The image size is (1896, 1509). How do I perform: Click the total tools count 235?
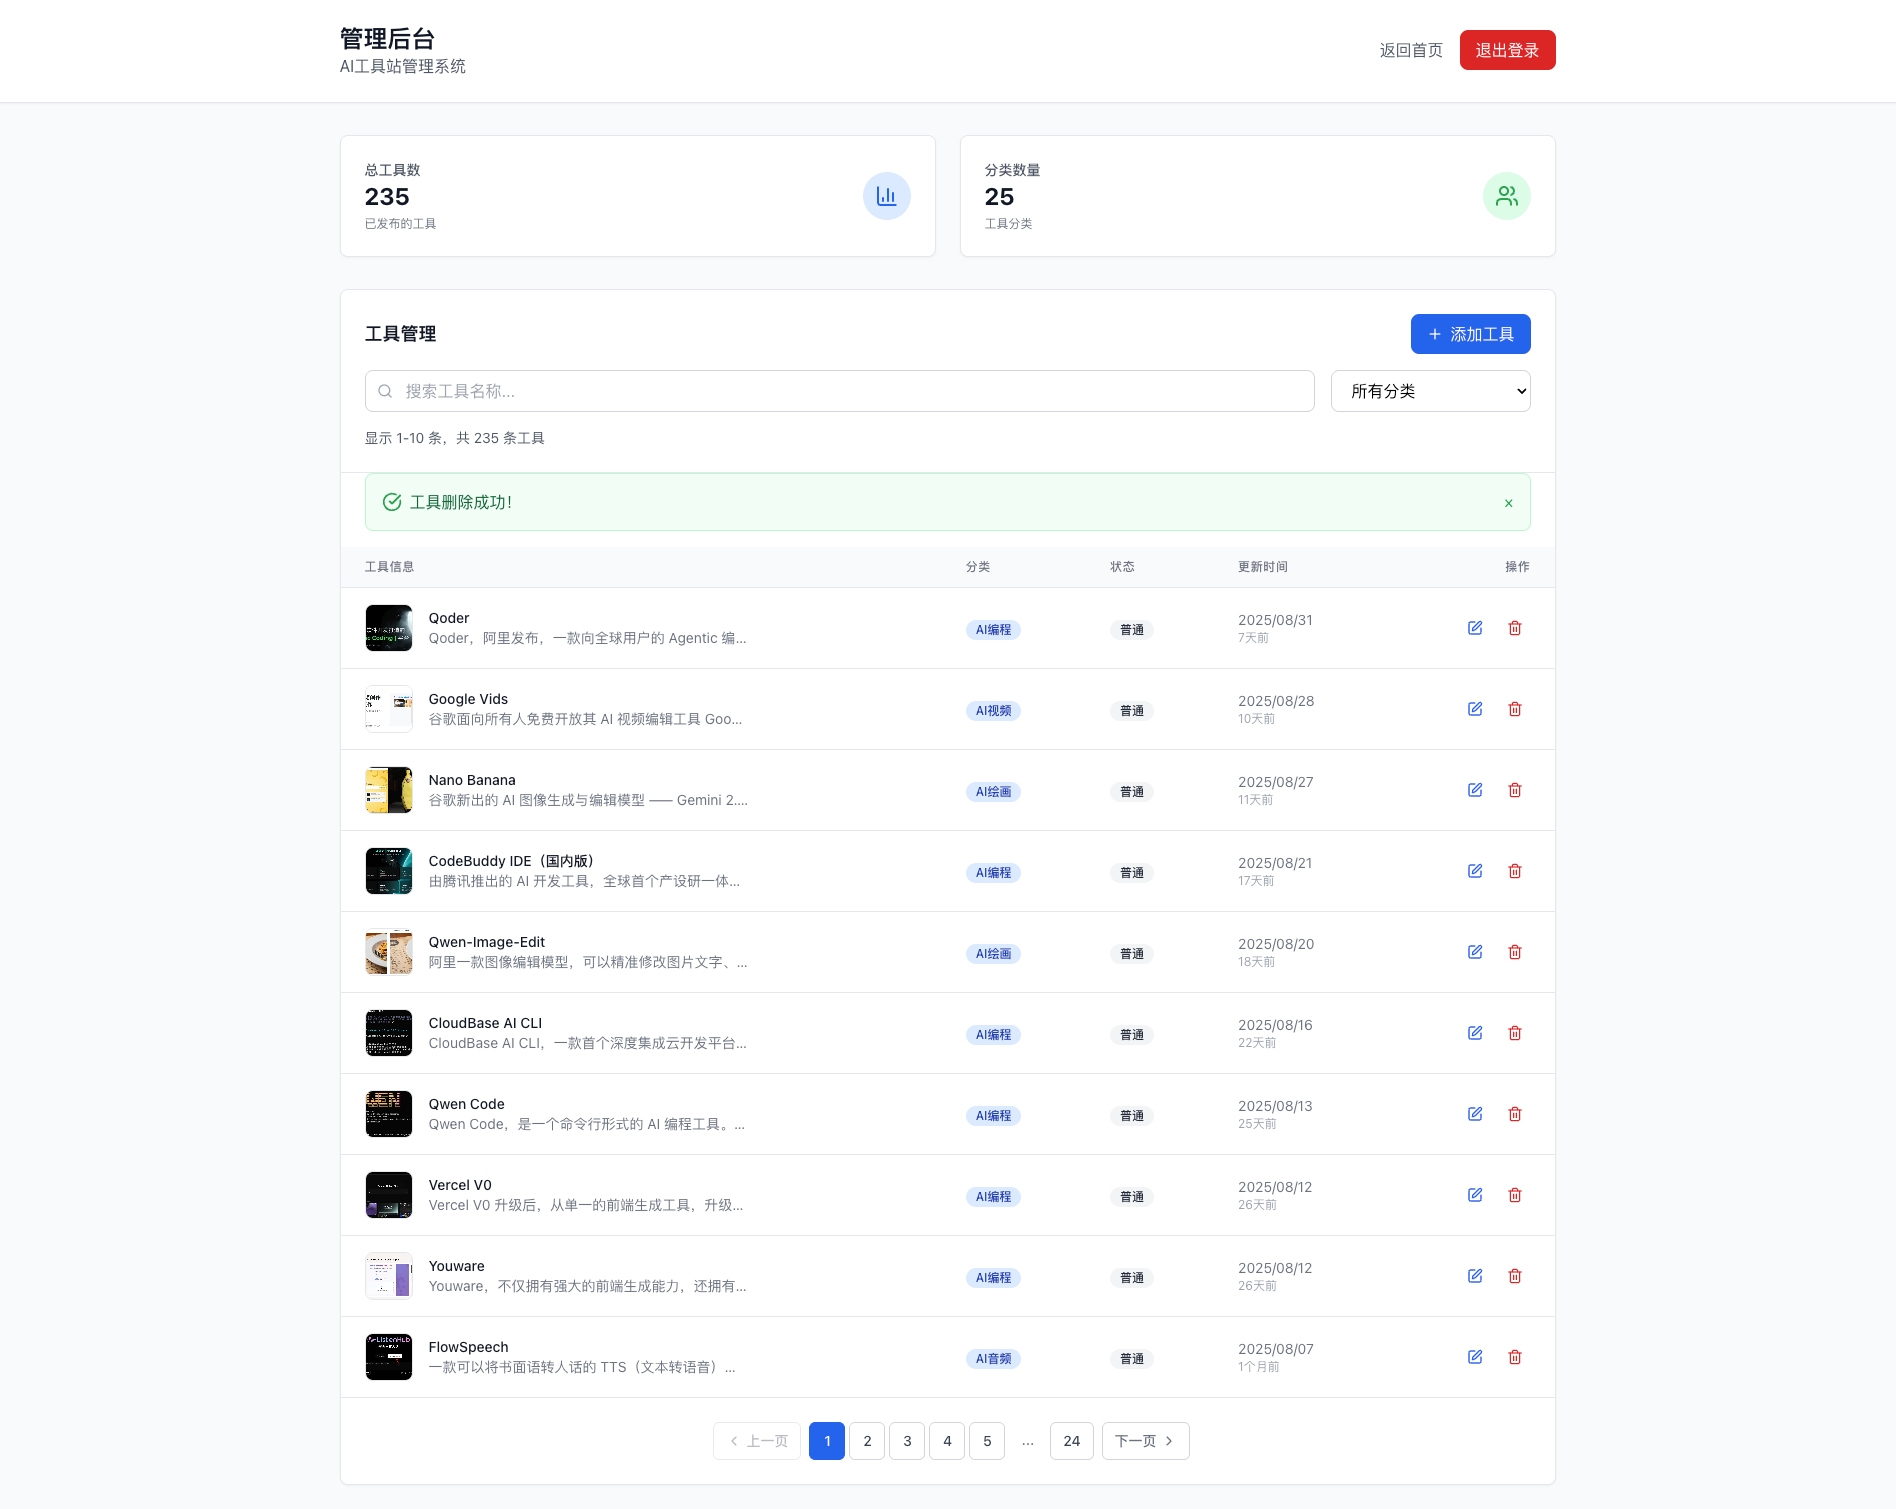coord(387,197)
